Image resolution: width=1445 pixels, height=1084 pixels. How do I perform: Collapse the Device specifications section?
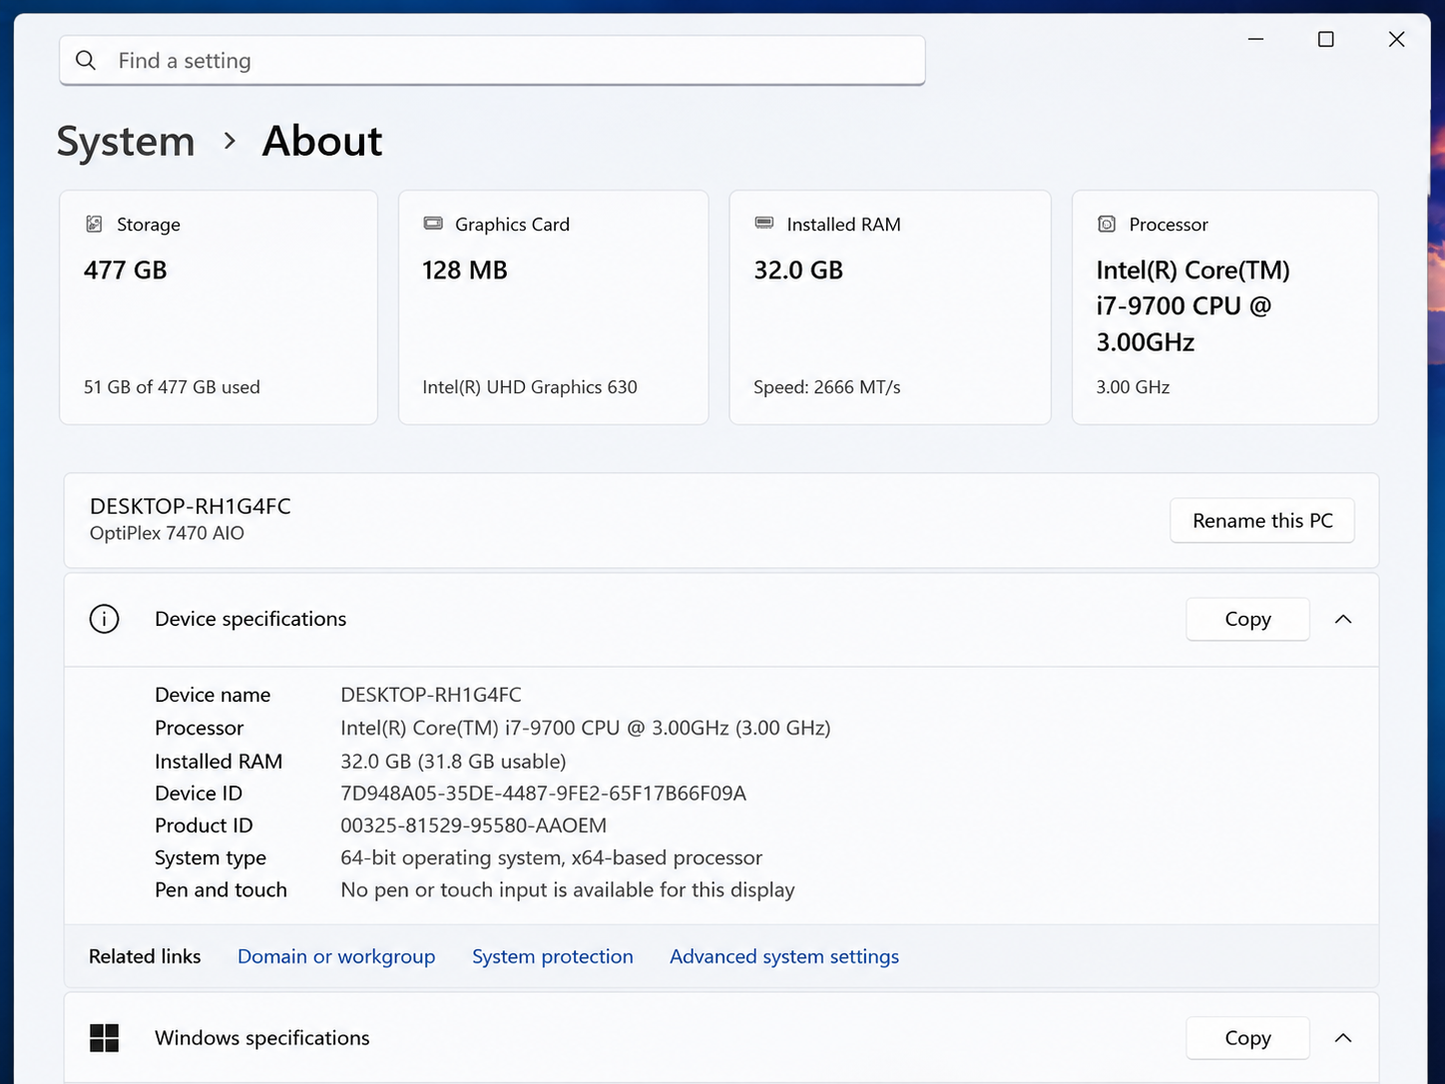point(1343,619)
